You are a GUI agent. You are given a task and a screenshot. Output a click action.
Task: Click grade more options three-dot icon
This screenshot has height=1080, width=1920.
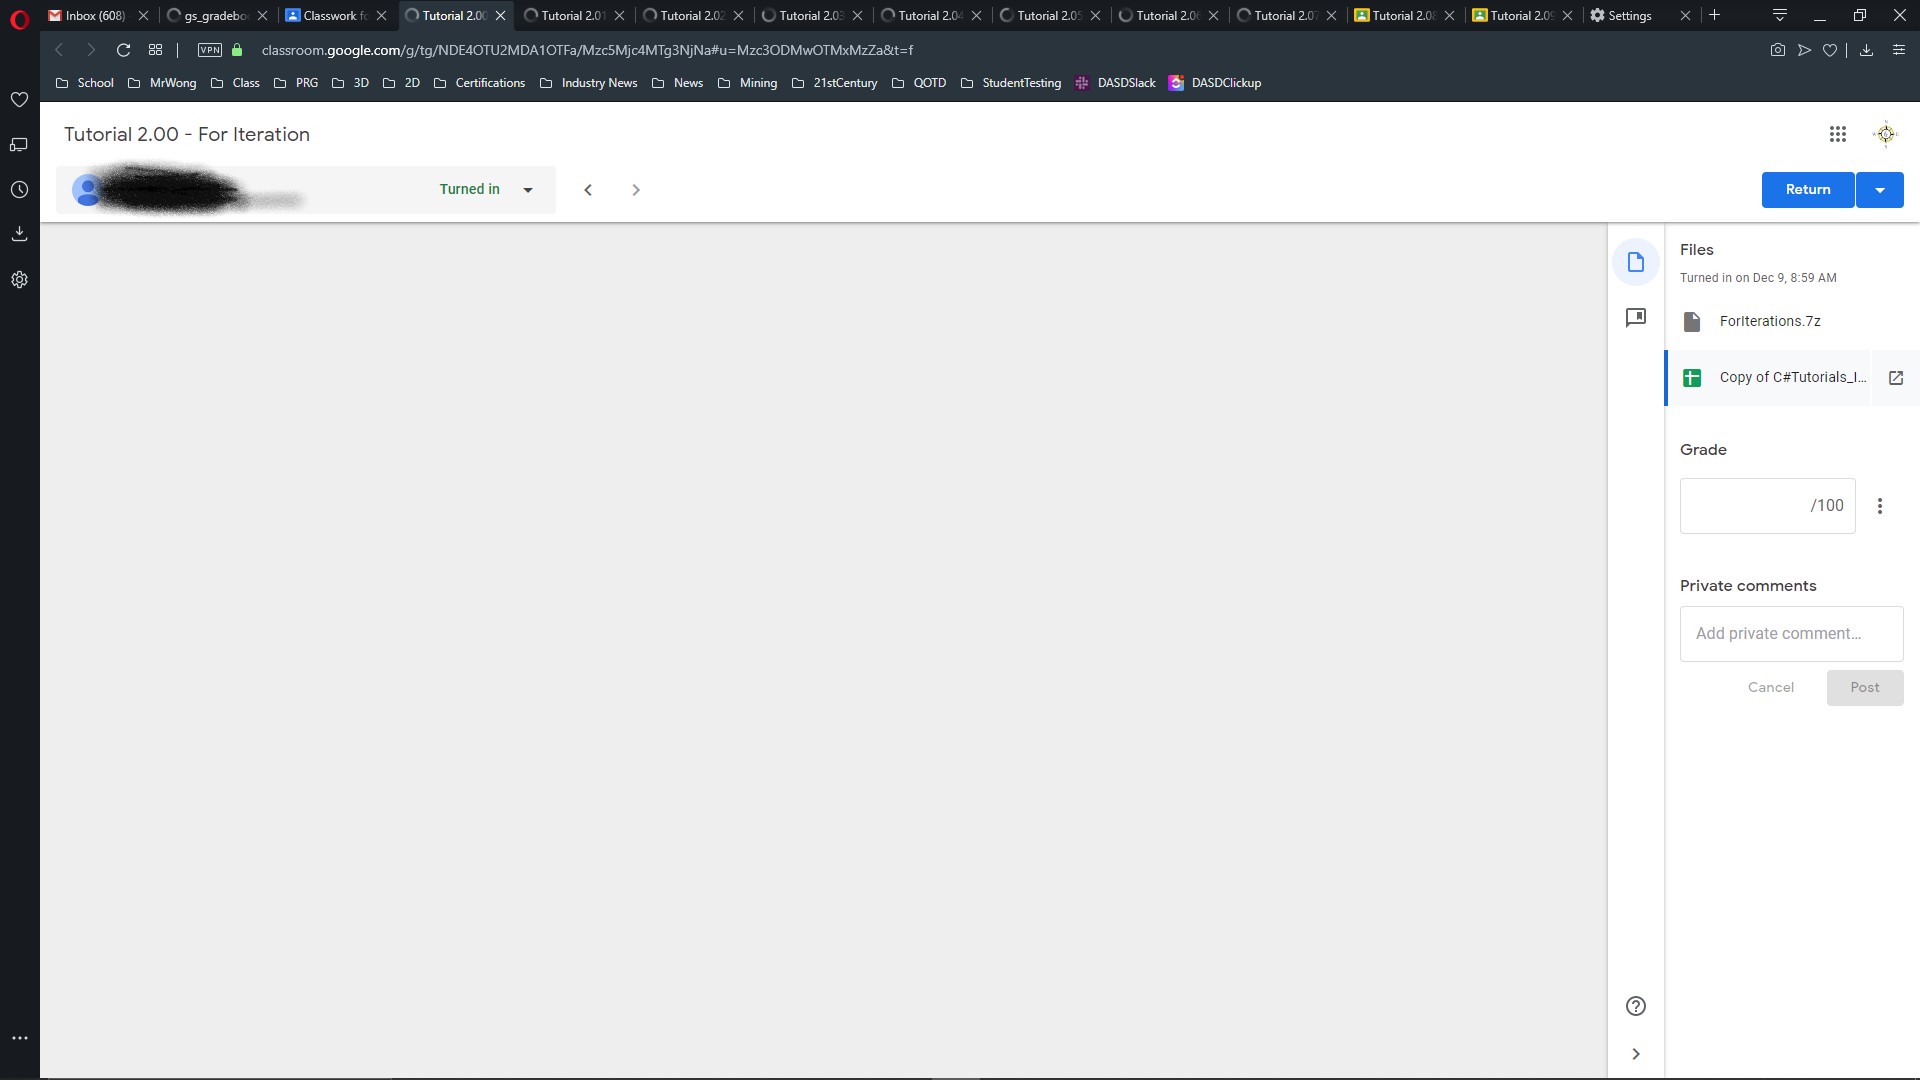(1880, 506)
